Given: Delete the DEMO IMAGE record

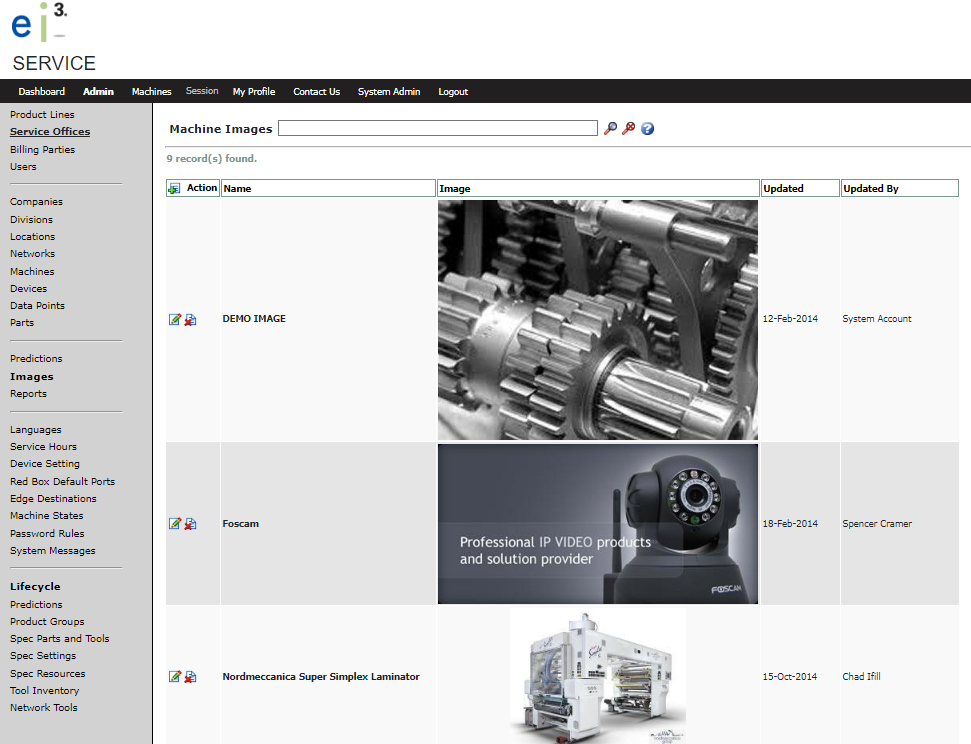Looking at the screenshot, I should (190, 319).
